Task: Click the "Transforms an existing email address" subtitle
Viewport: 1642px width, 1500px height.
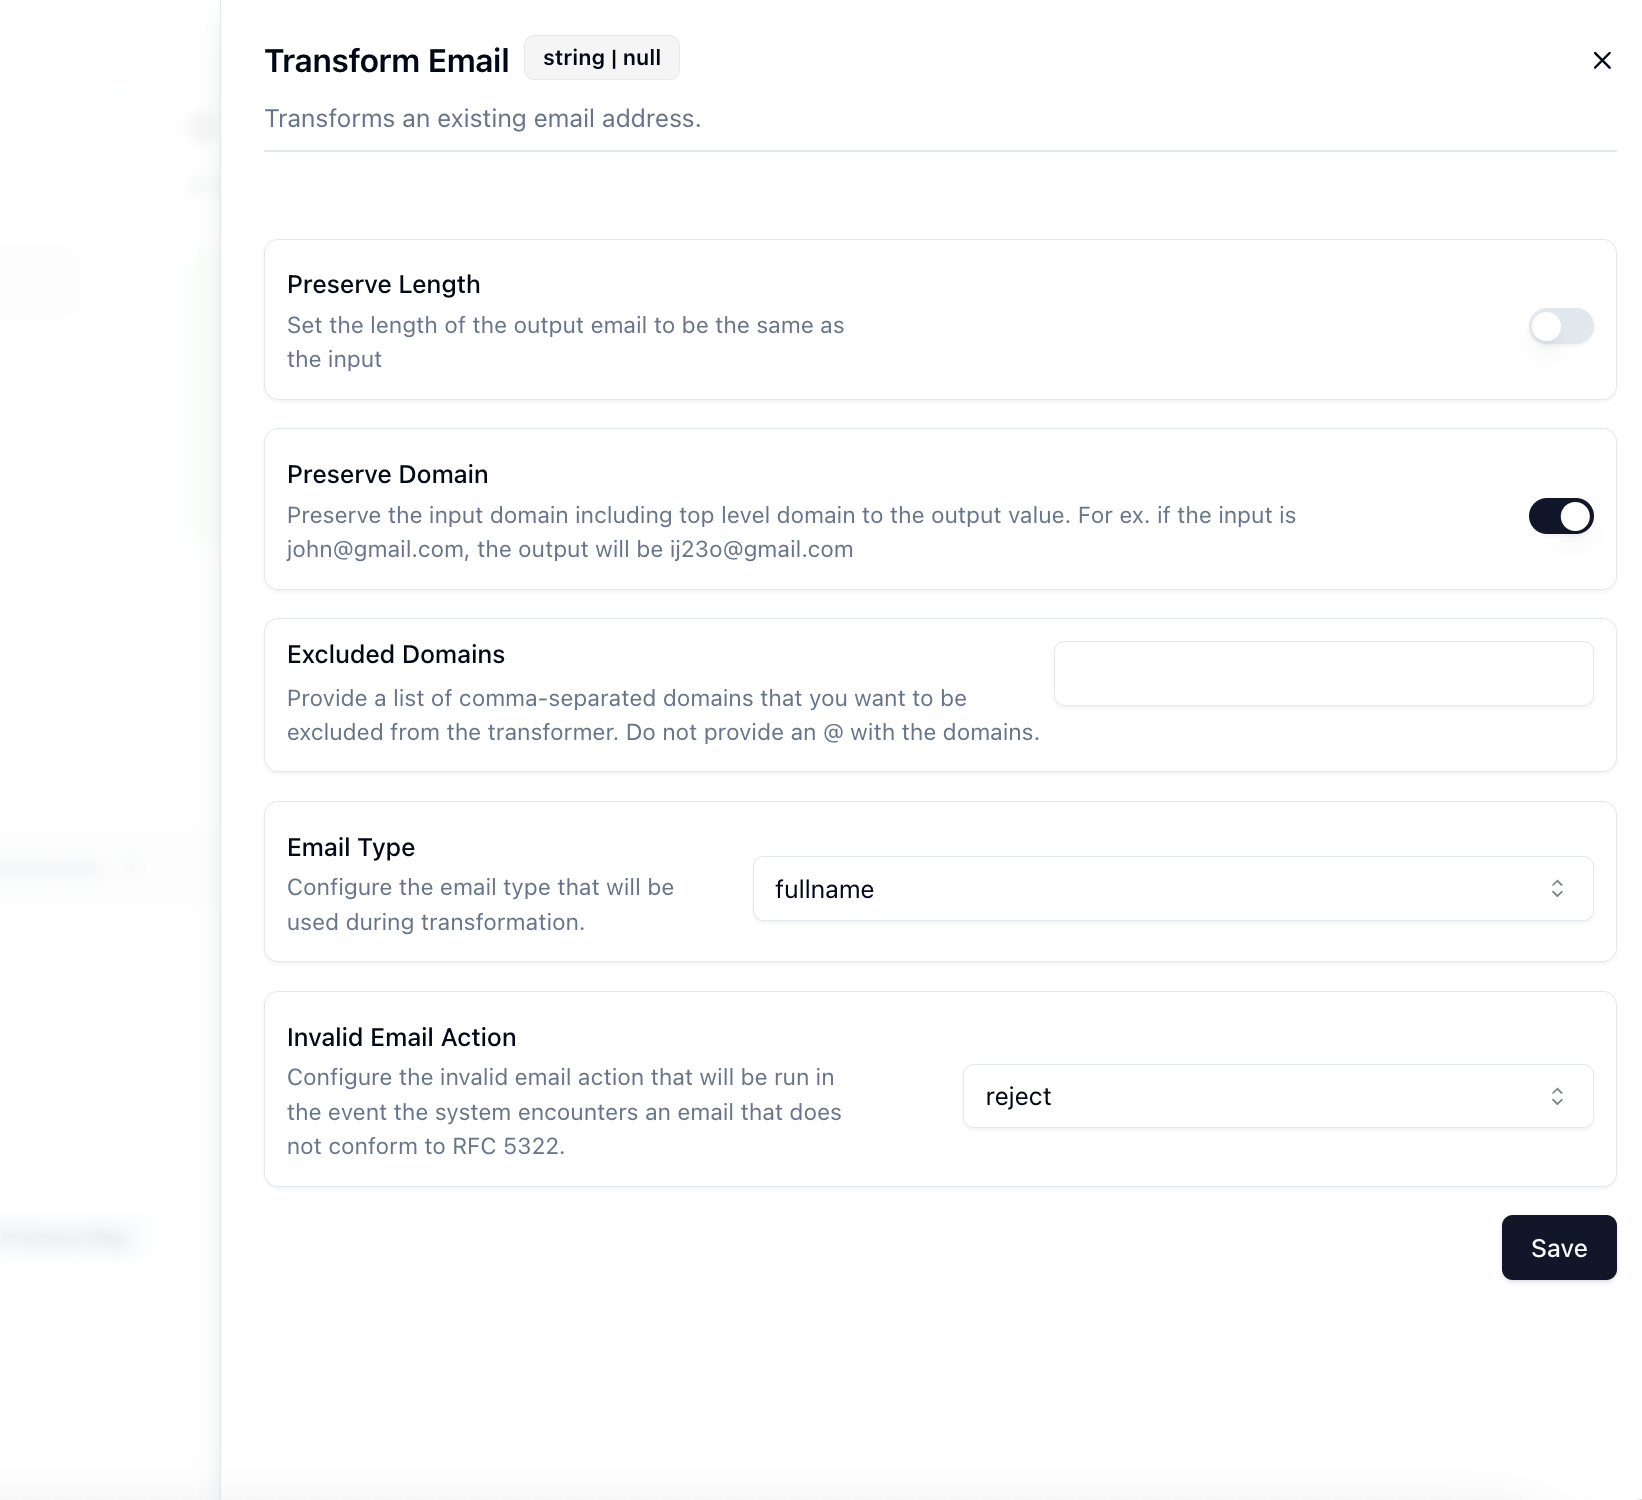Action: [482, 118]
